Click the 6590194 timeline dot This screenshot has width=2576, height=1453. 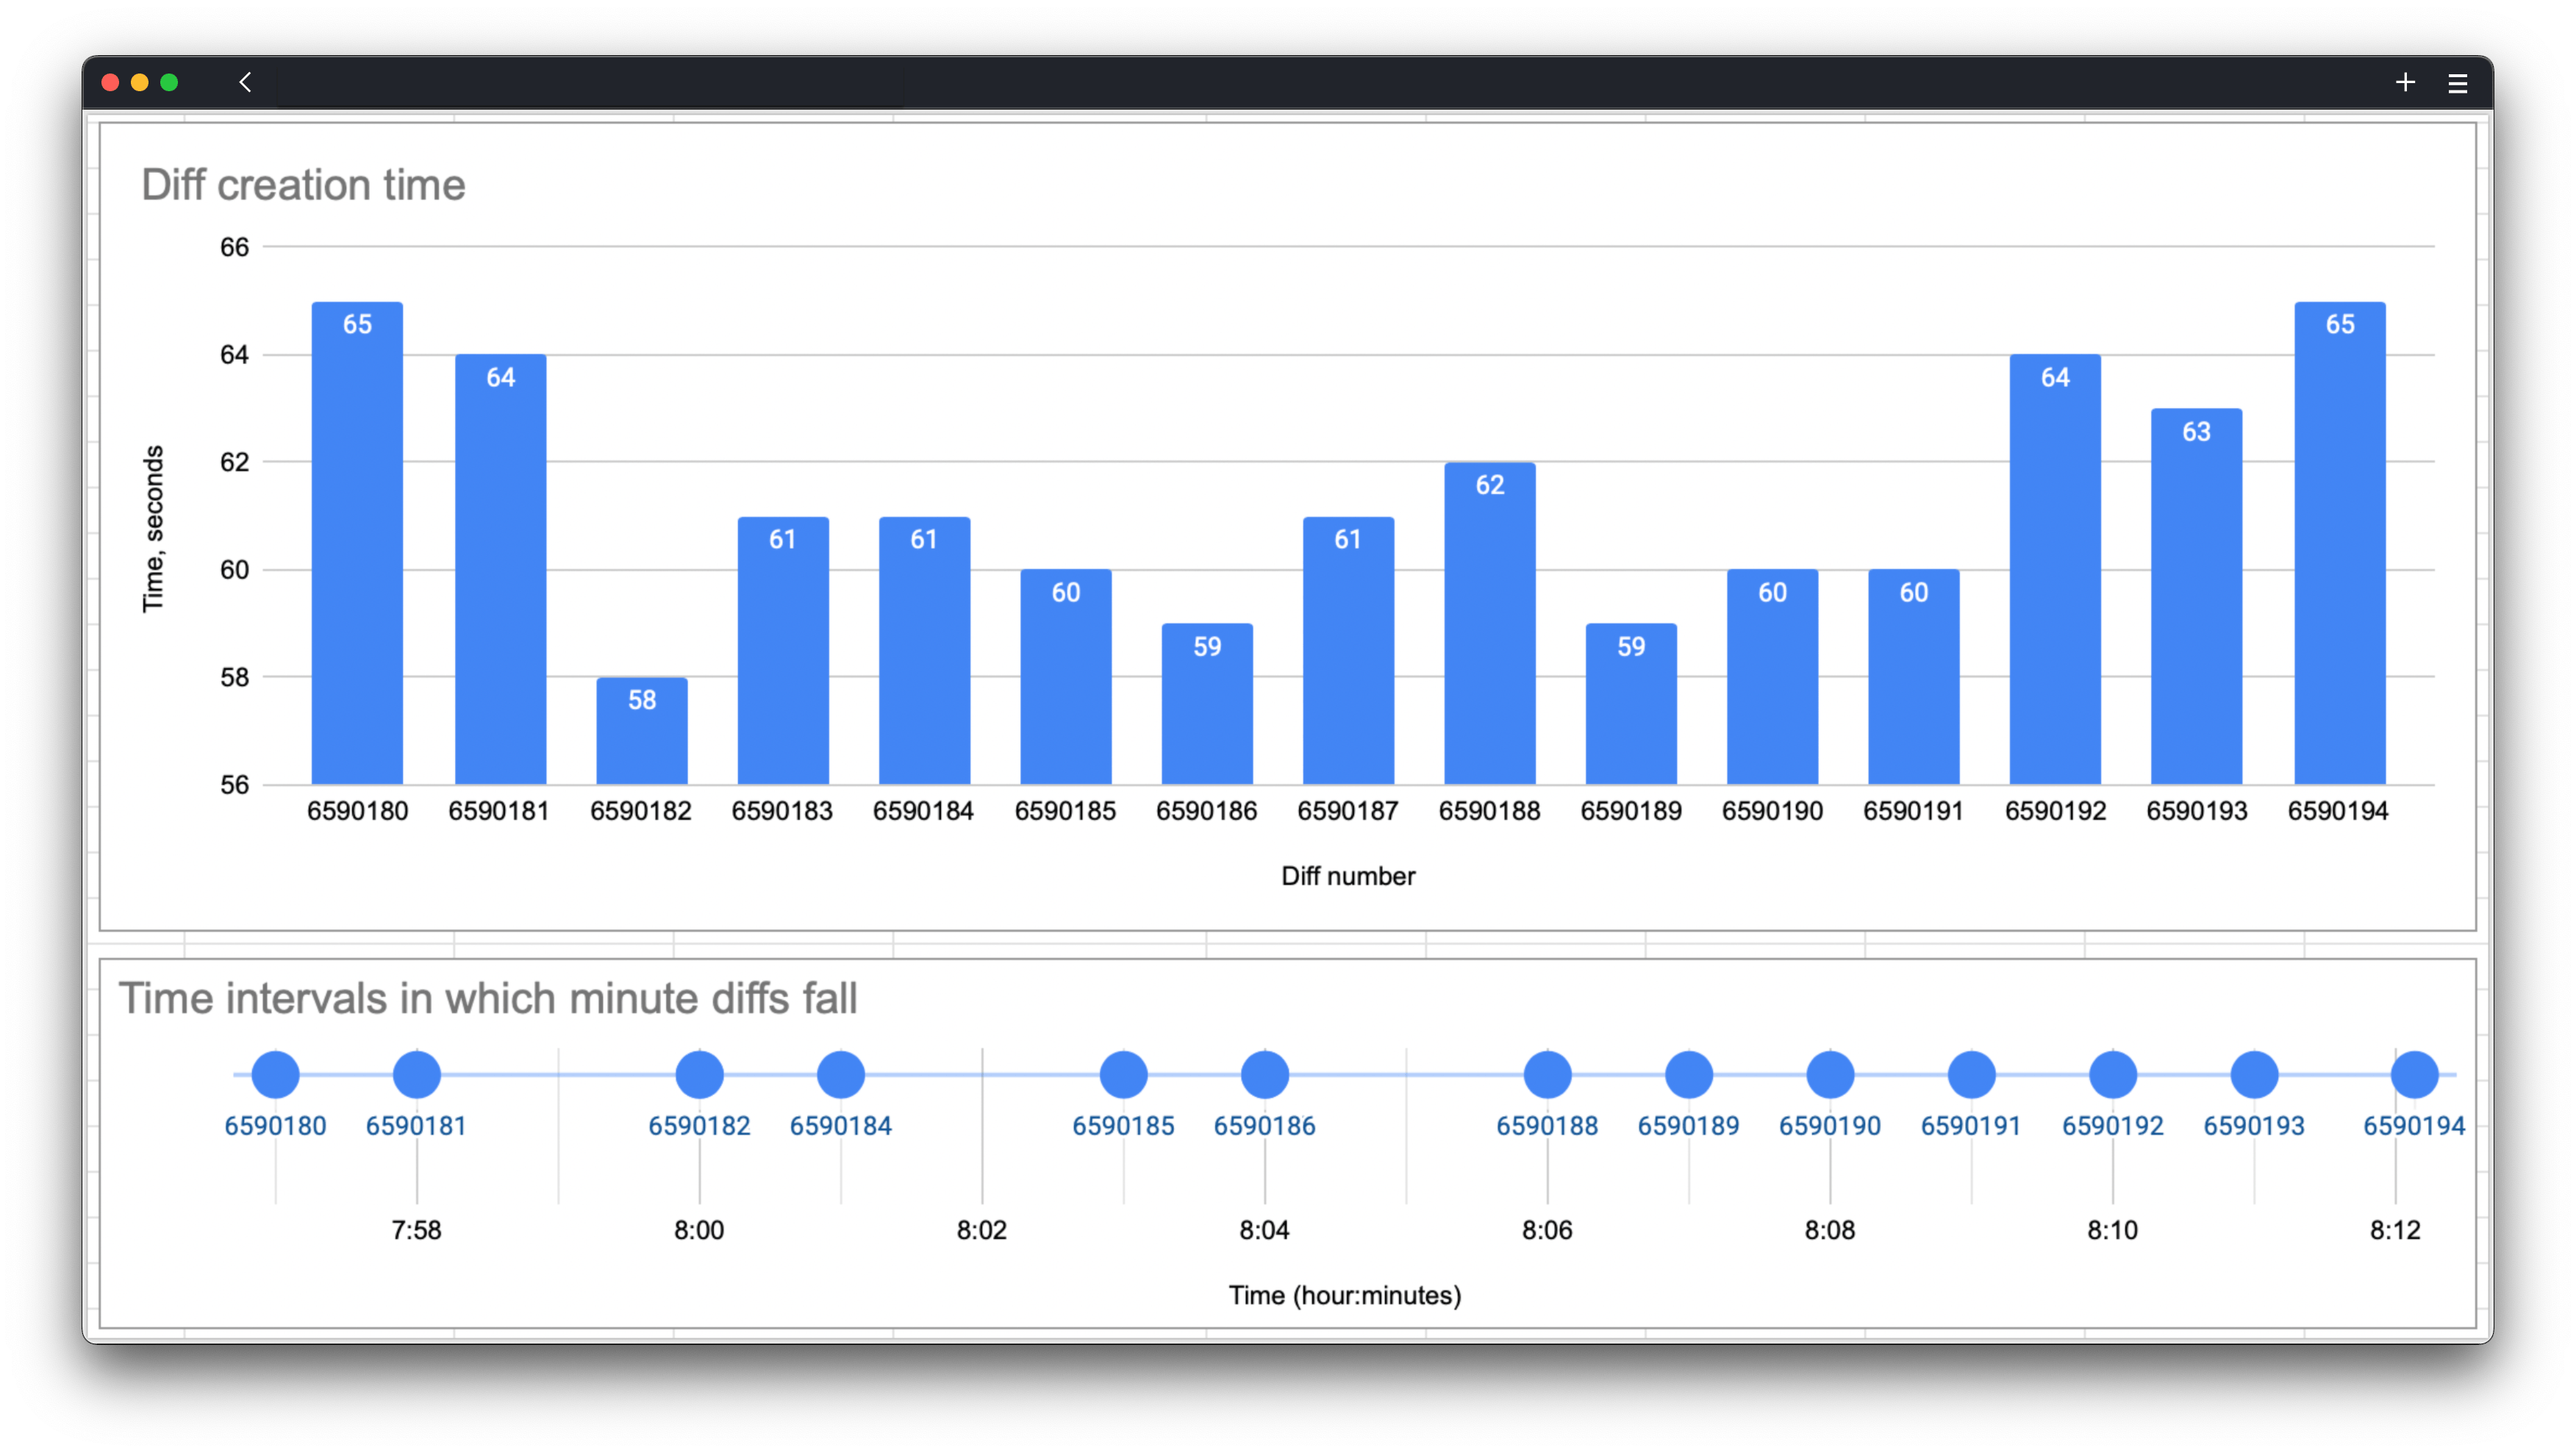(x=2414, y=1074)
